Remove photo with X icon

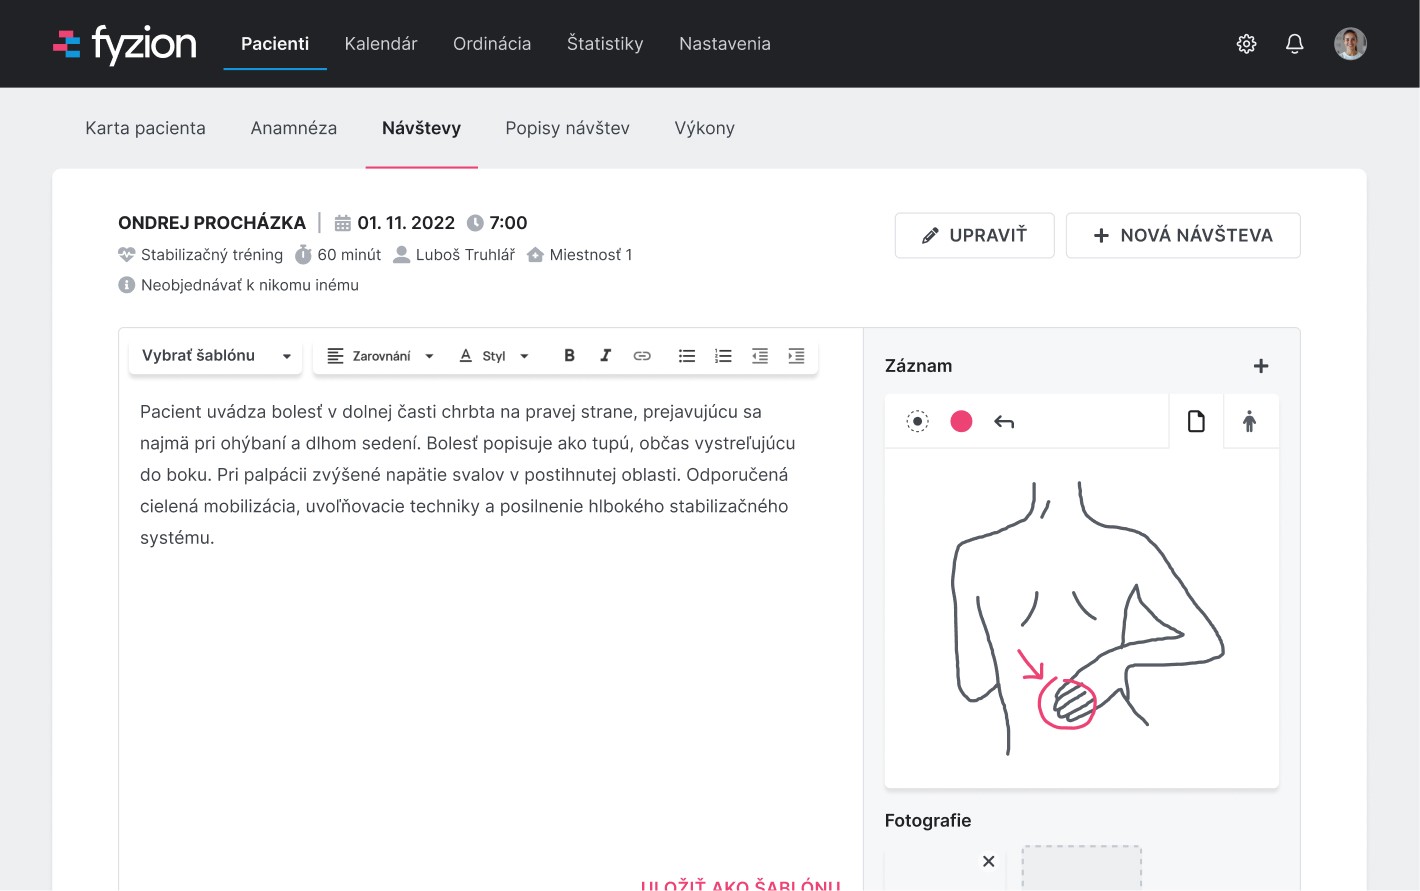988,861
